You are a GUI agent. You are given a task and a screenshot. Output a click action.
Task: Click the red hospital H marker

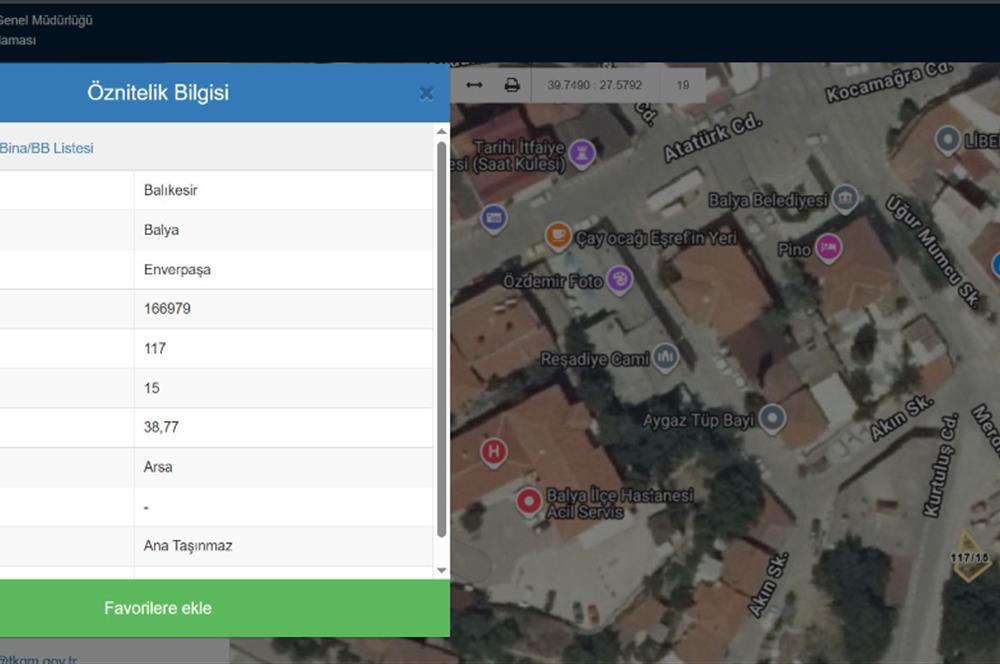[492, 453]
